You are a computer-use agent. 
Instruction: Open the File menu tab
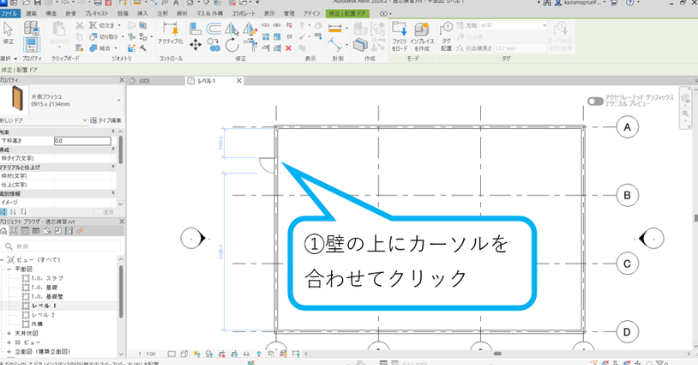click(8, 13)
